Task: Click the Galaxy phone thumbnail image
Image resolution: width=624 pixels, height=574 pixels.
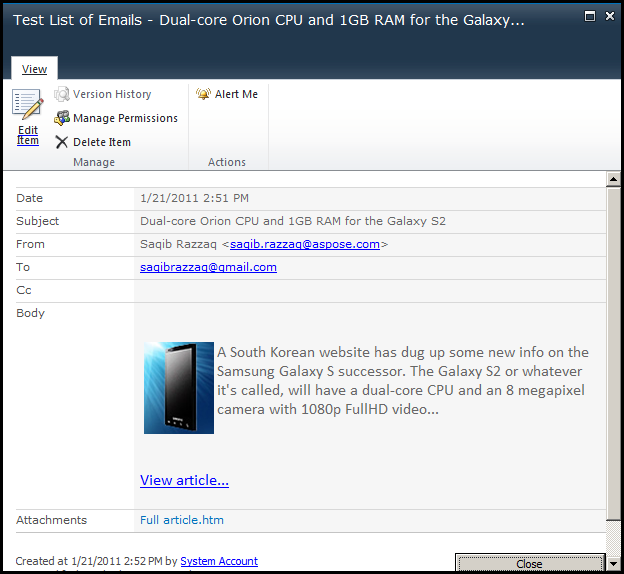Action: [x=179, y=388]
